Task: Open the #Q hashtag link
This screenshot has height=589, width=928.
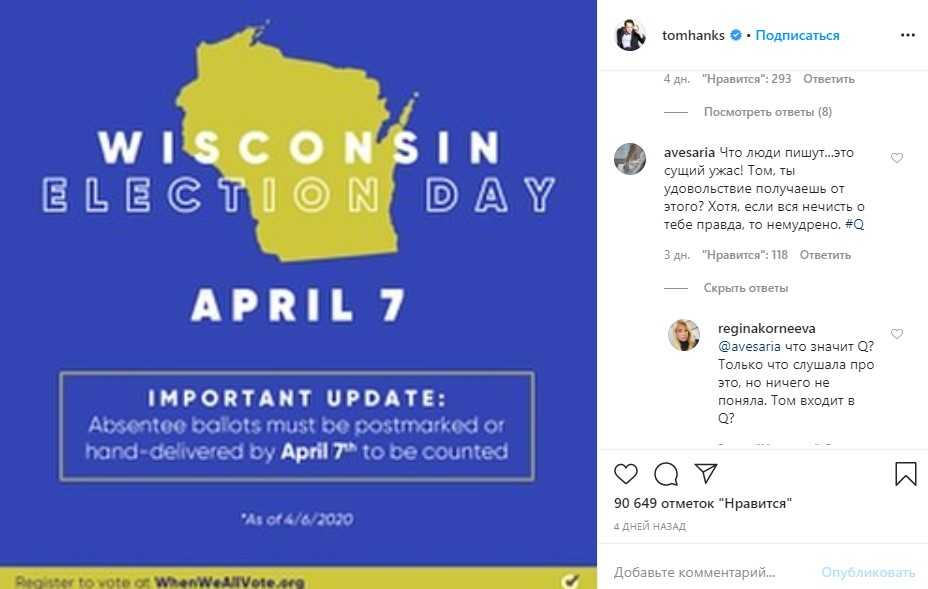Action: pyautogui.click(x=854, y=224)
